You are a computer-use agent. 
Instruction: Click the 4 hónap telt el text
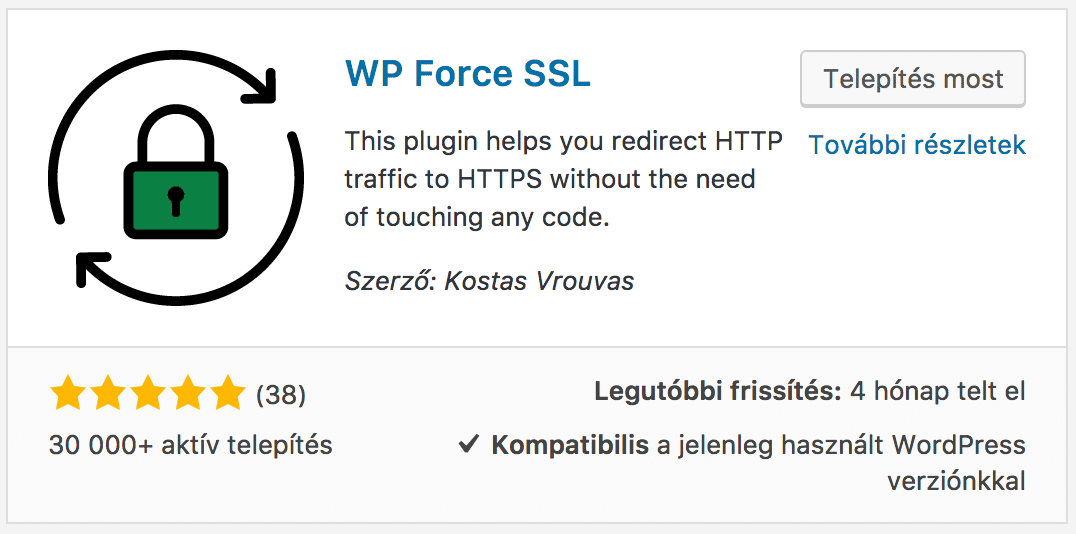pyautogui.click(x=937, y=391)
